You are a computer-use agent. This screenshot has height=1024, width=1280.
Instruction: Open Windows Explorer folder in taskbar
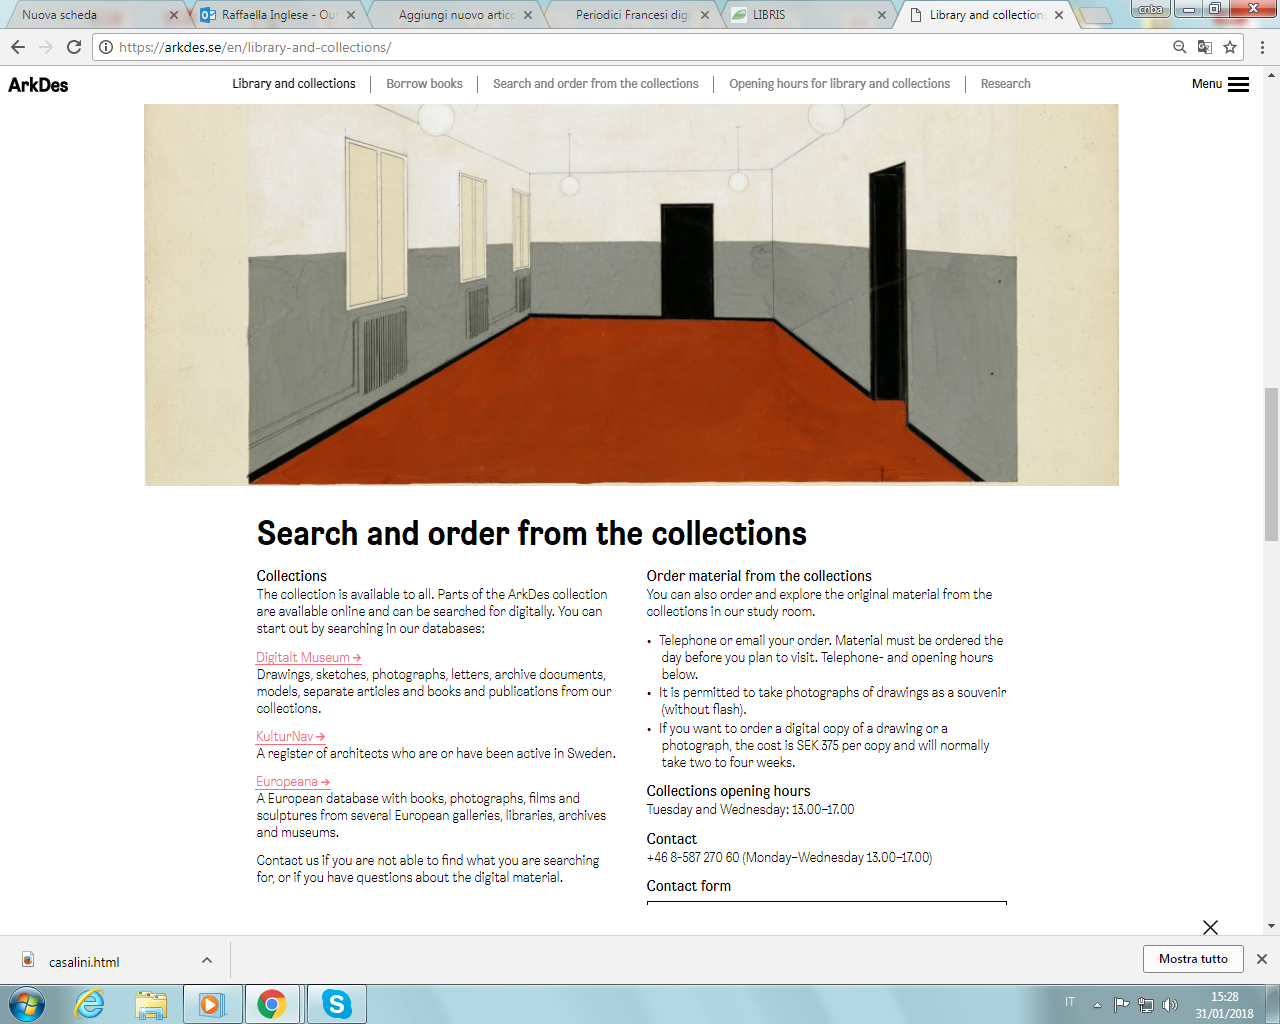151,1004
